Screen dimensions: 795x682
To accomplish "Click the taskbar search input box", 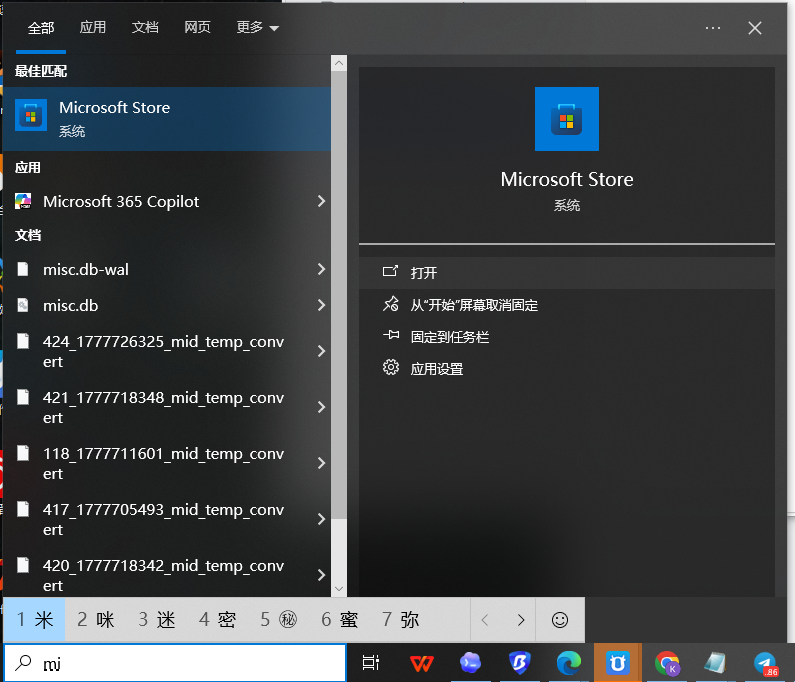I will click(x=175, y=663).
